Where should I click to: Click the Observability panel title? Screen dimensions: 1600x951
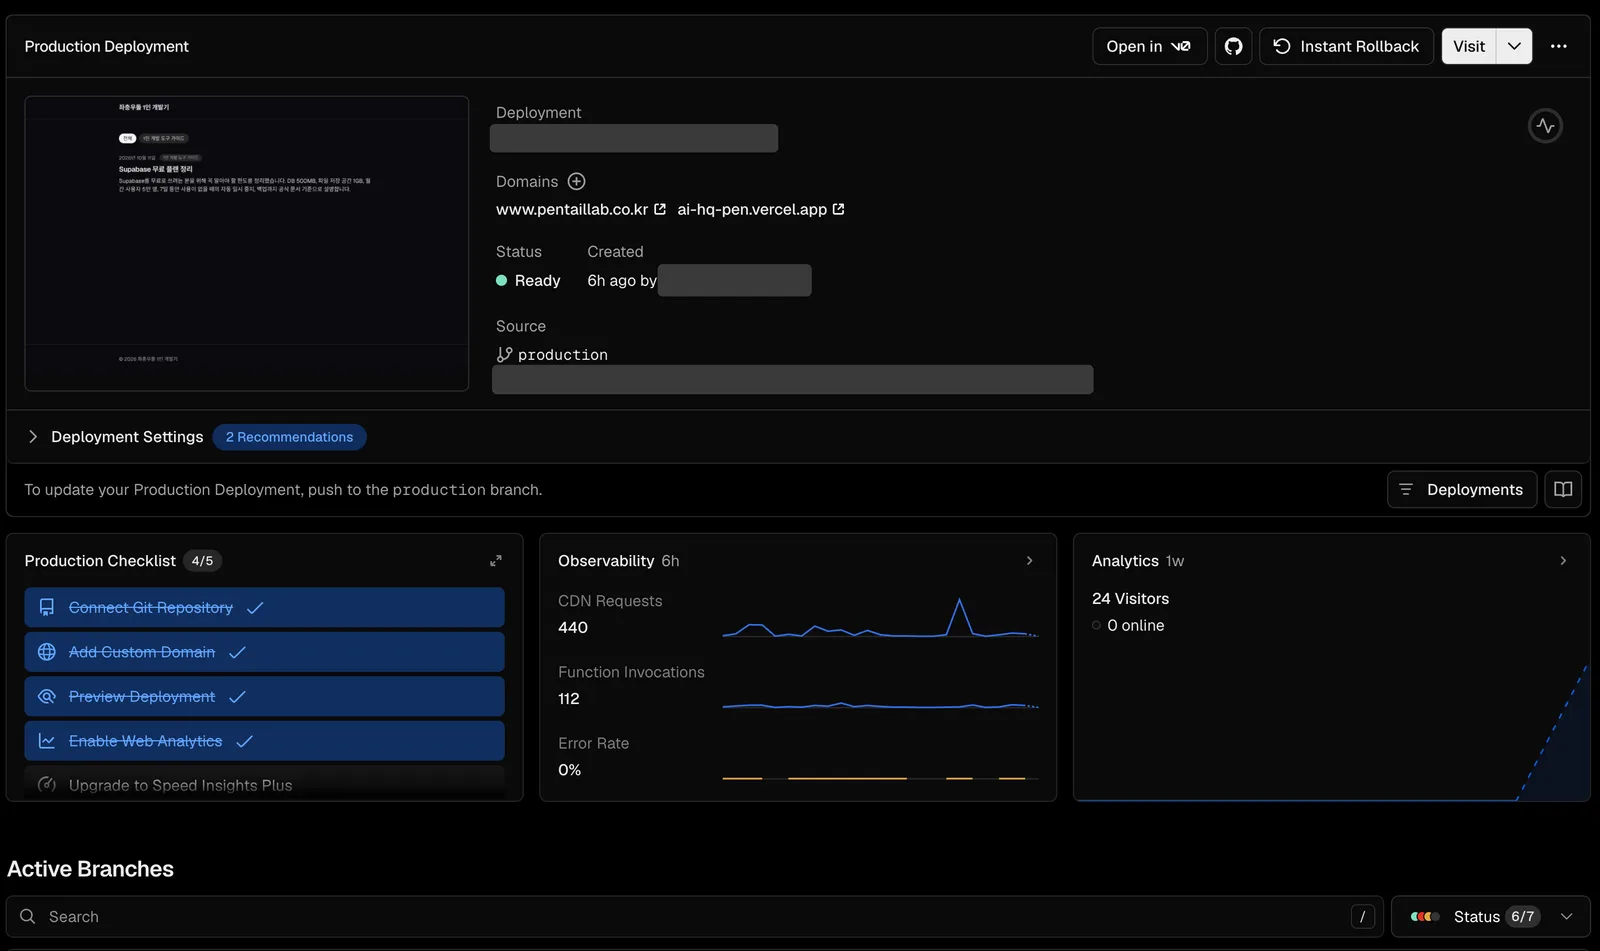point(606,561)
